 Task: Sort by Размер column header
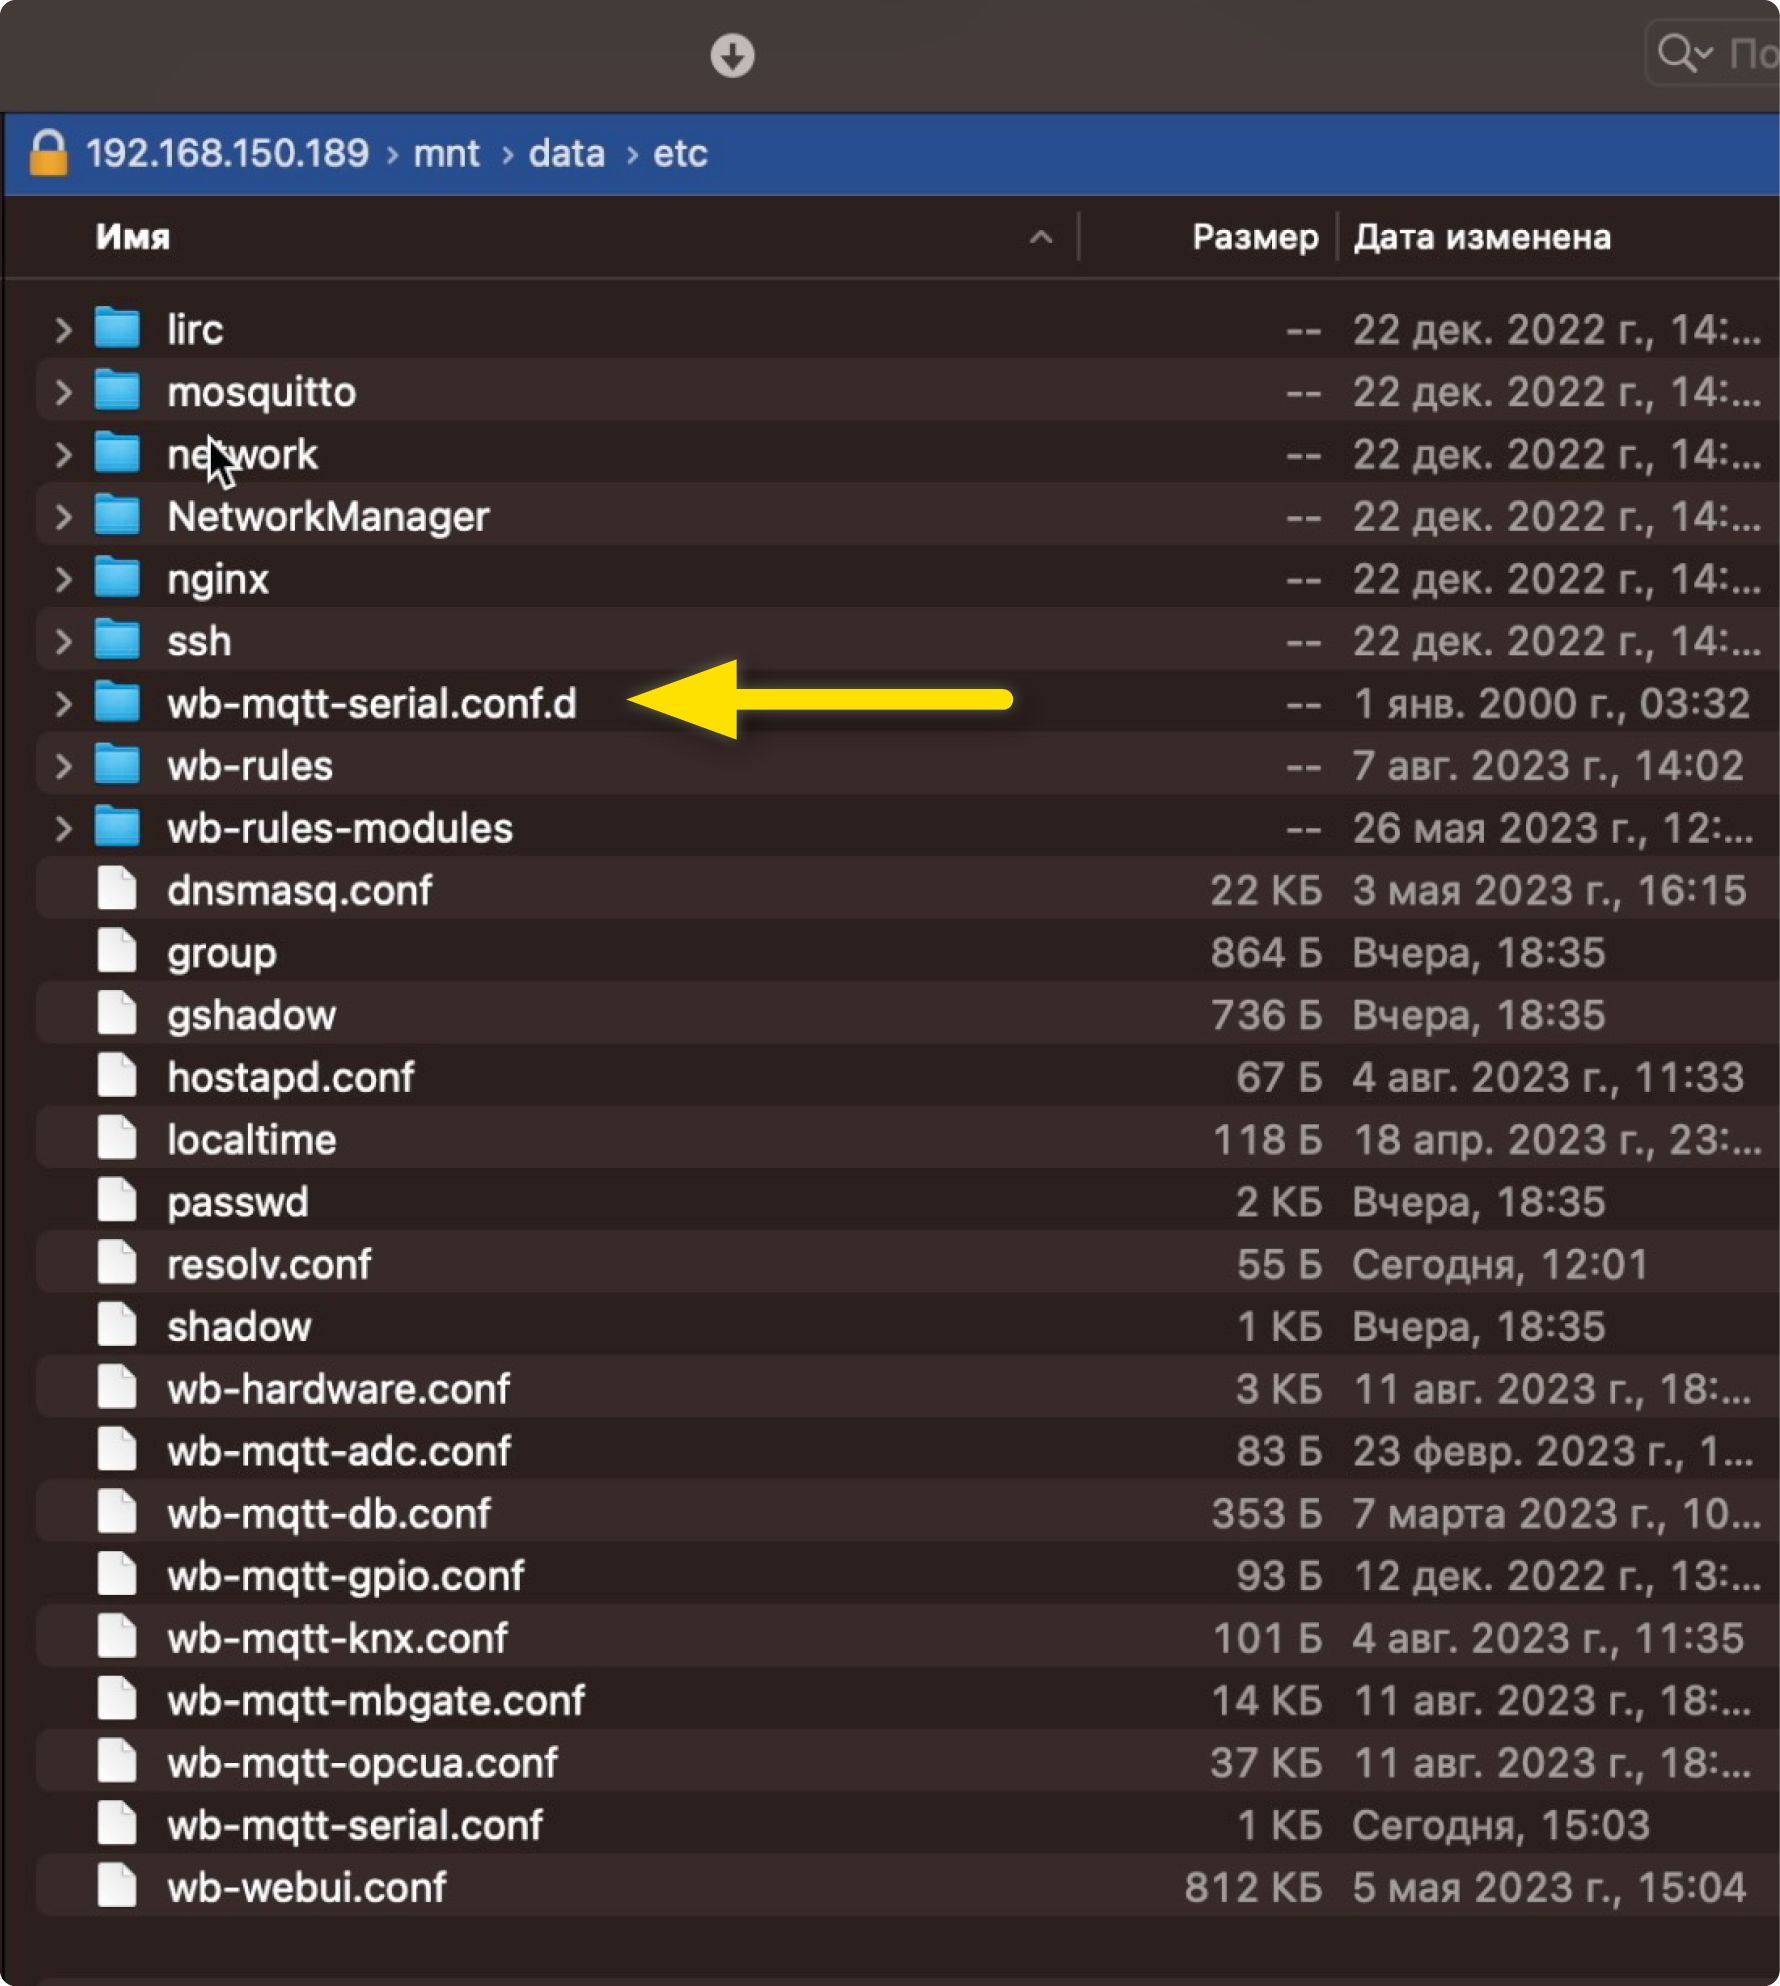pos(1255,237)
